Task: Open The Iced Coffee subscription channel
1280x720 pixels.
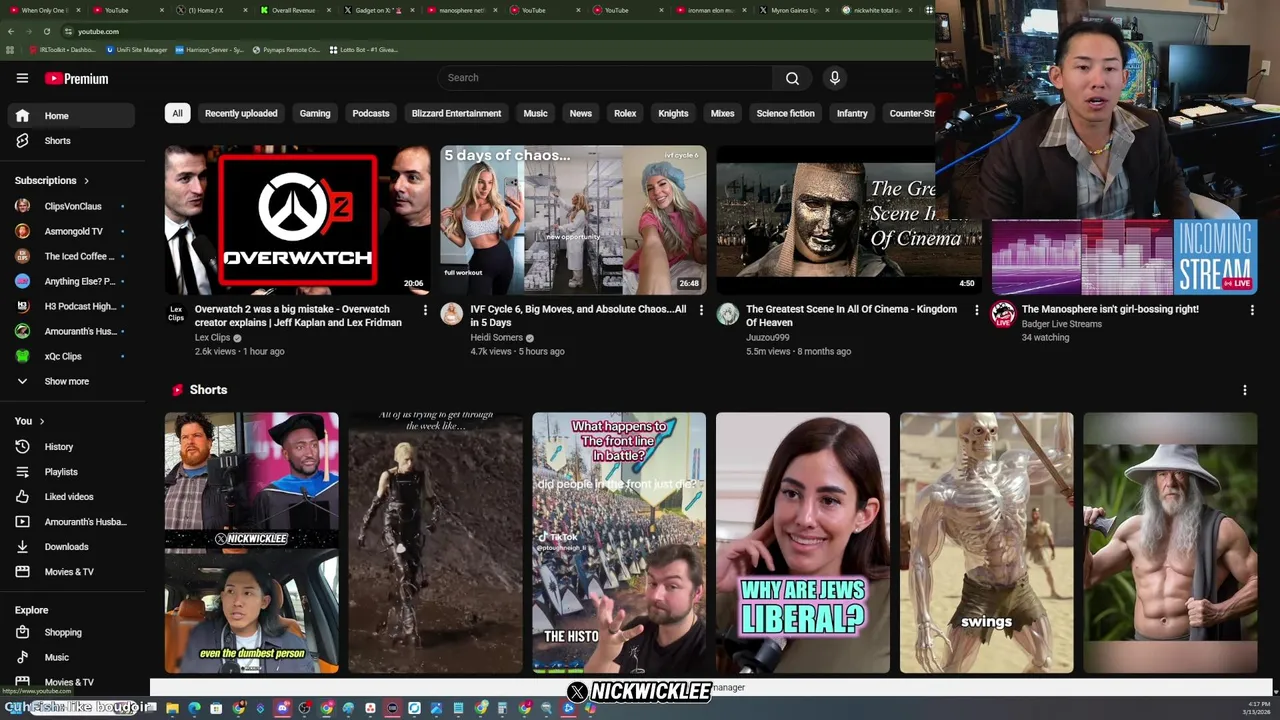Action: pyautogui.click(x=70, y=256)
